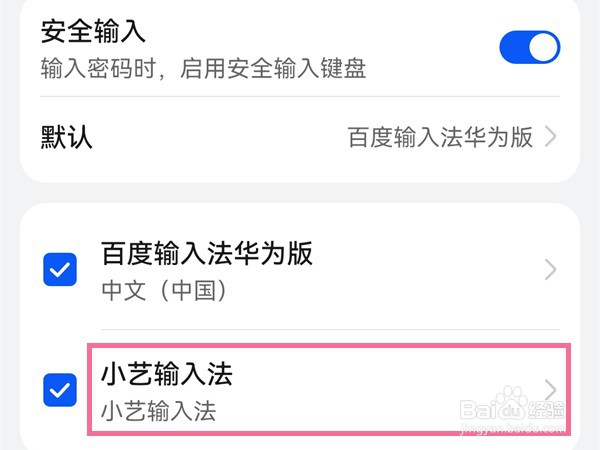600x450 pixels.
Task: Tap the 默认 row label
Action: (x=67, y=137)
